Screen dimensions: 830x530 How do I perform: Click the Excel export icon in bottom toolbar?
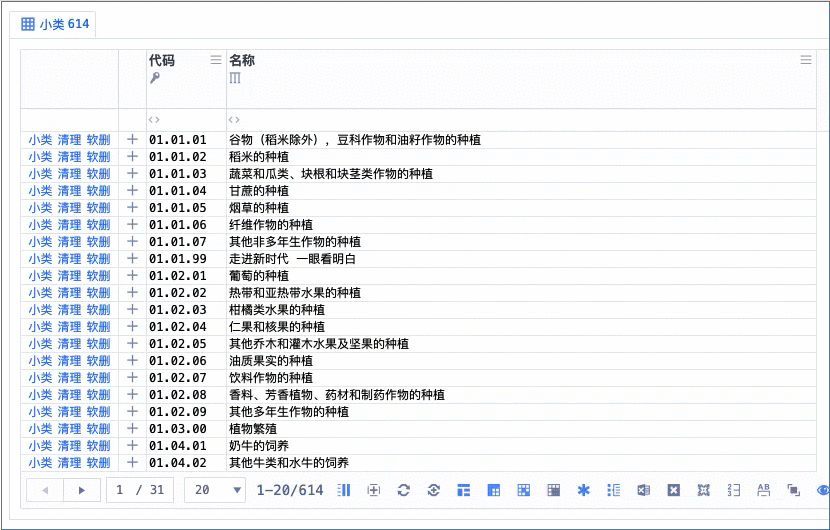click(x=644, y=490)
